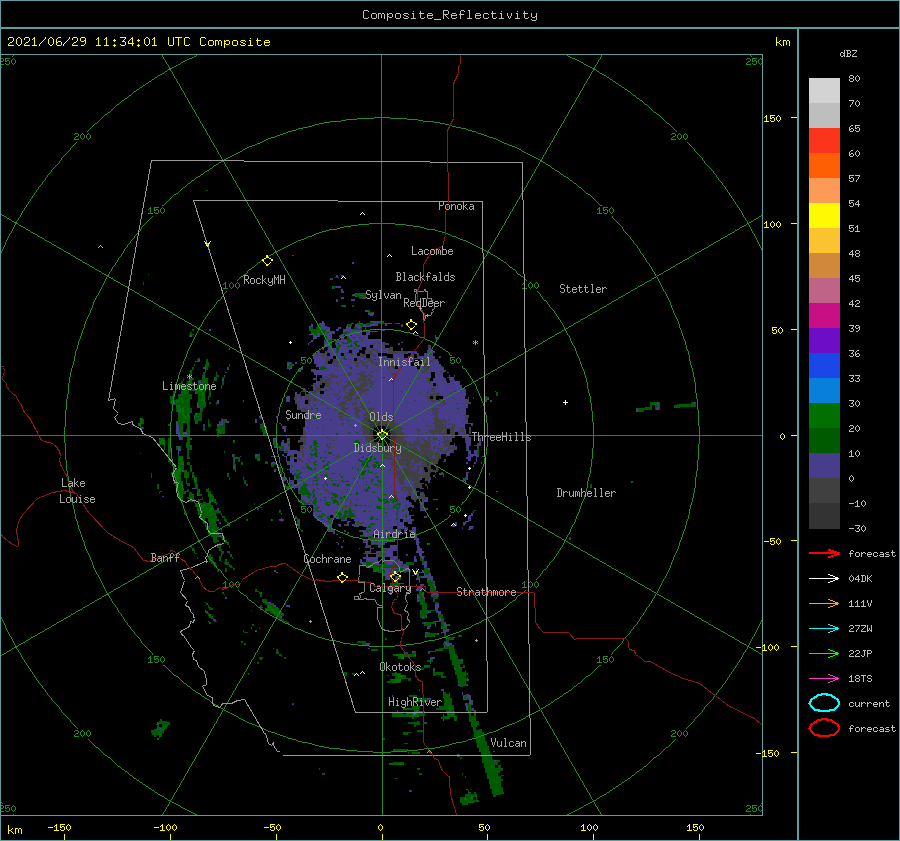Viewport: 900px width, 841px height.
Task: Click the 51 dBZ yellow color swatch
Action: [x=824, y=215]
